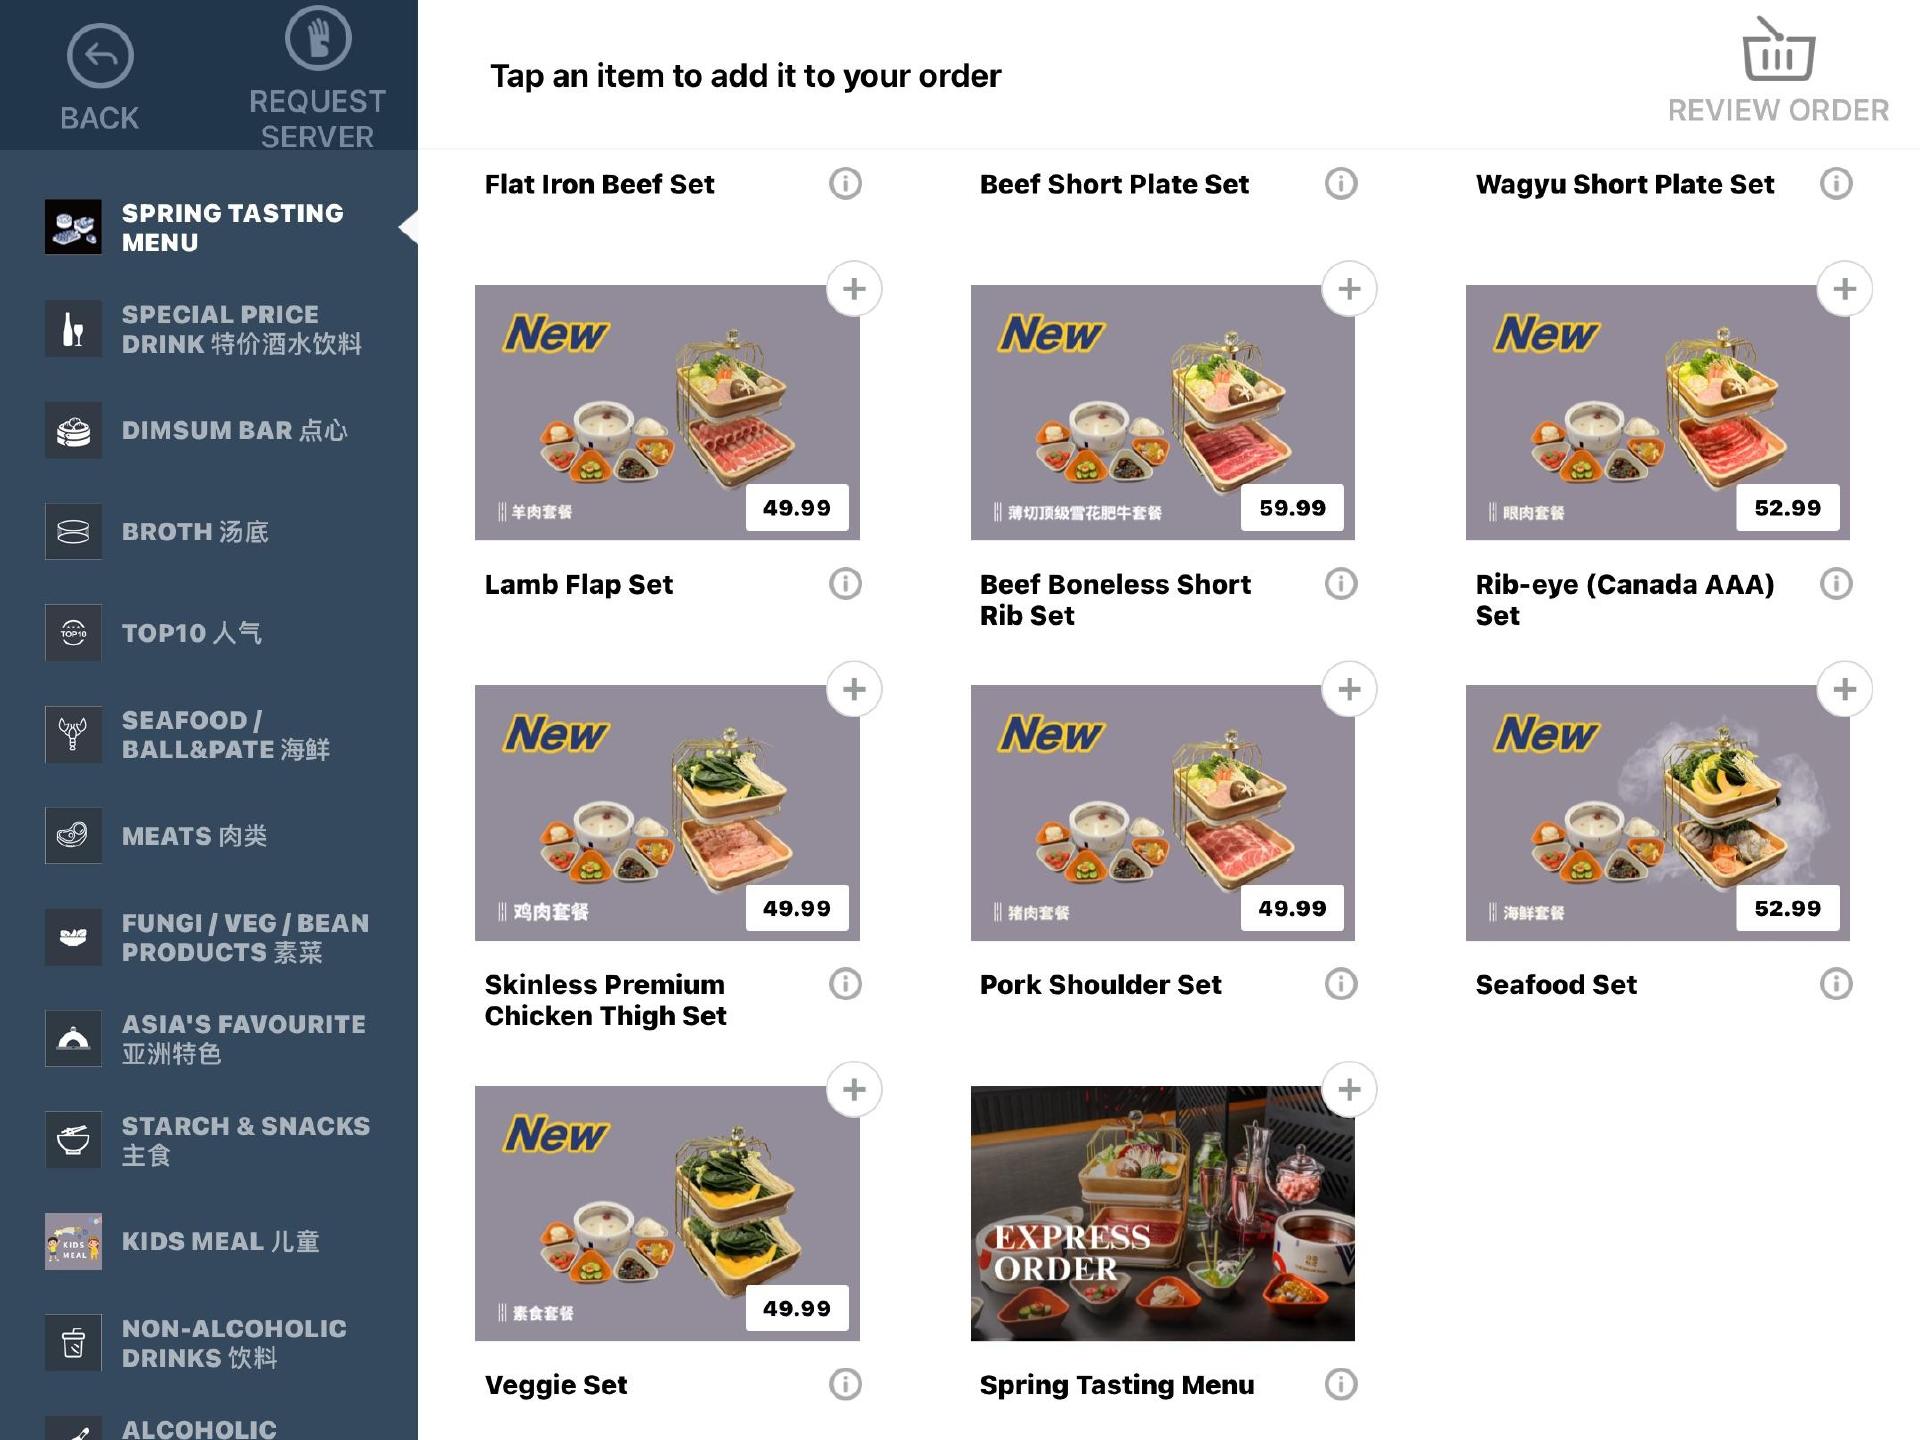Select Special Price Drink category
Screen dimensions: 1920x1440
(x=209, y=329)
